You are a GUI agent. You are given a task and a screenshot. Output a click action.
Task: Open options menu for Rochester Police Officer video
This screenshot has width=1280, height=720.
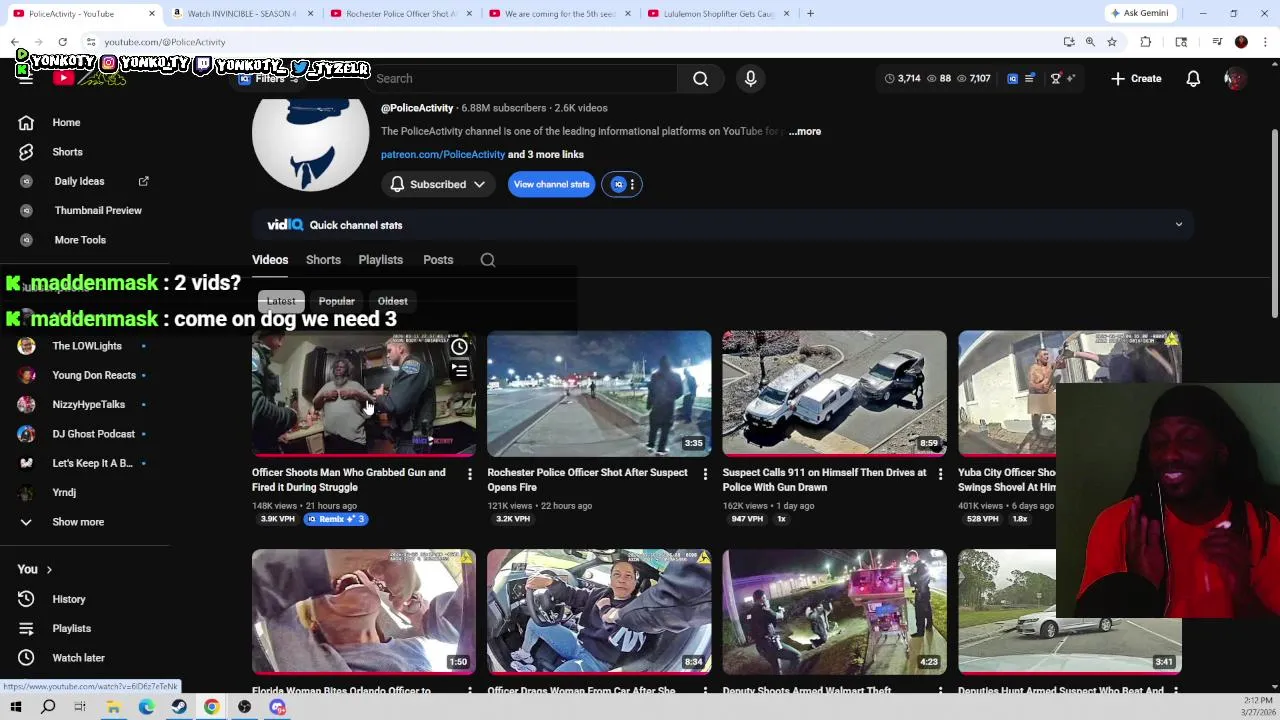point(705,474)
